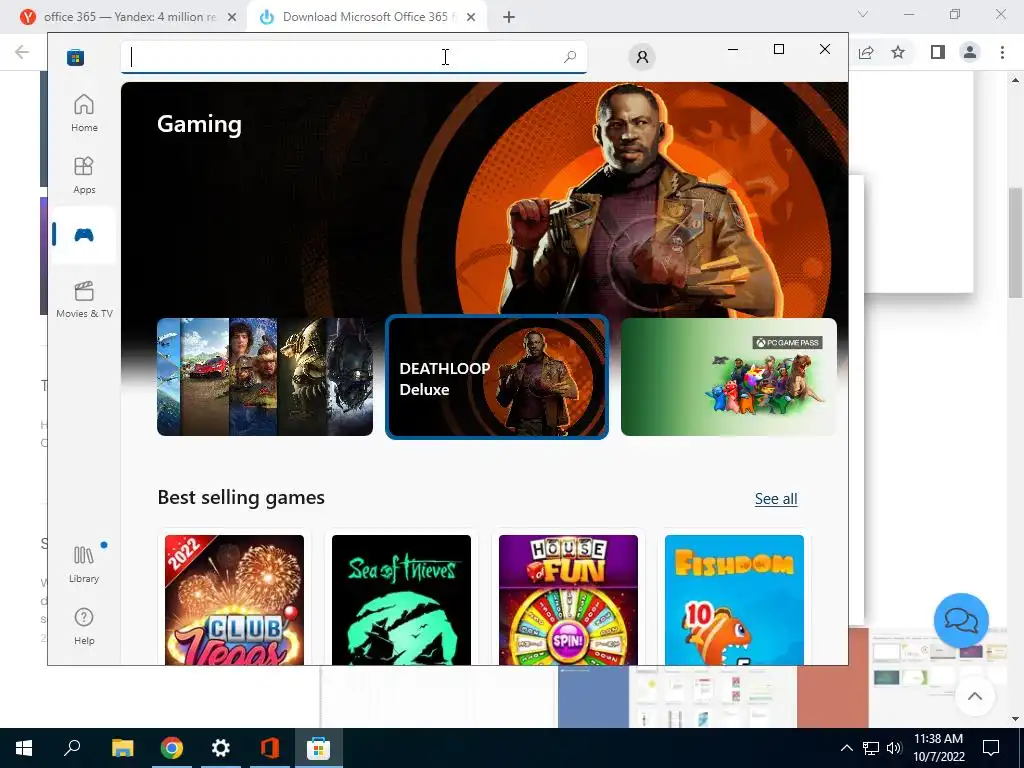Open a new browser tab
Image resolution: width=1024 pixels, height=768 pixels.
tap(509, 17)
